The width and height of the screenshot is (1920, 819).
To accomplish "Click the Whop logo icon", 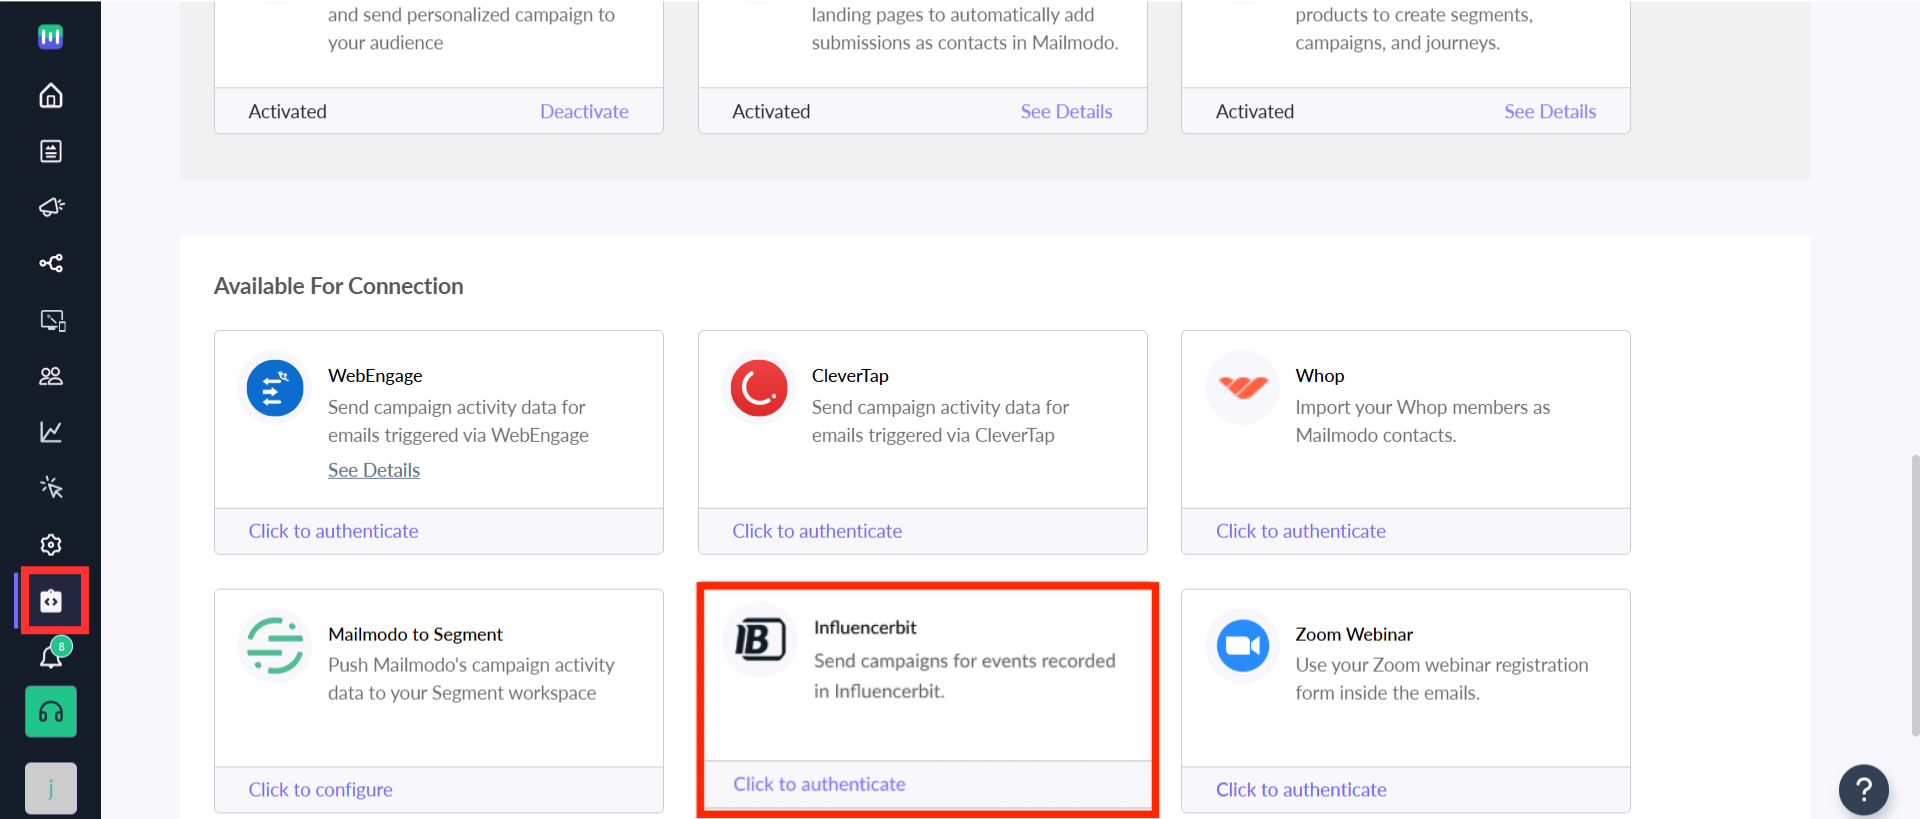I will (1243, 388).
